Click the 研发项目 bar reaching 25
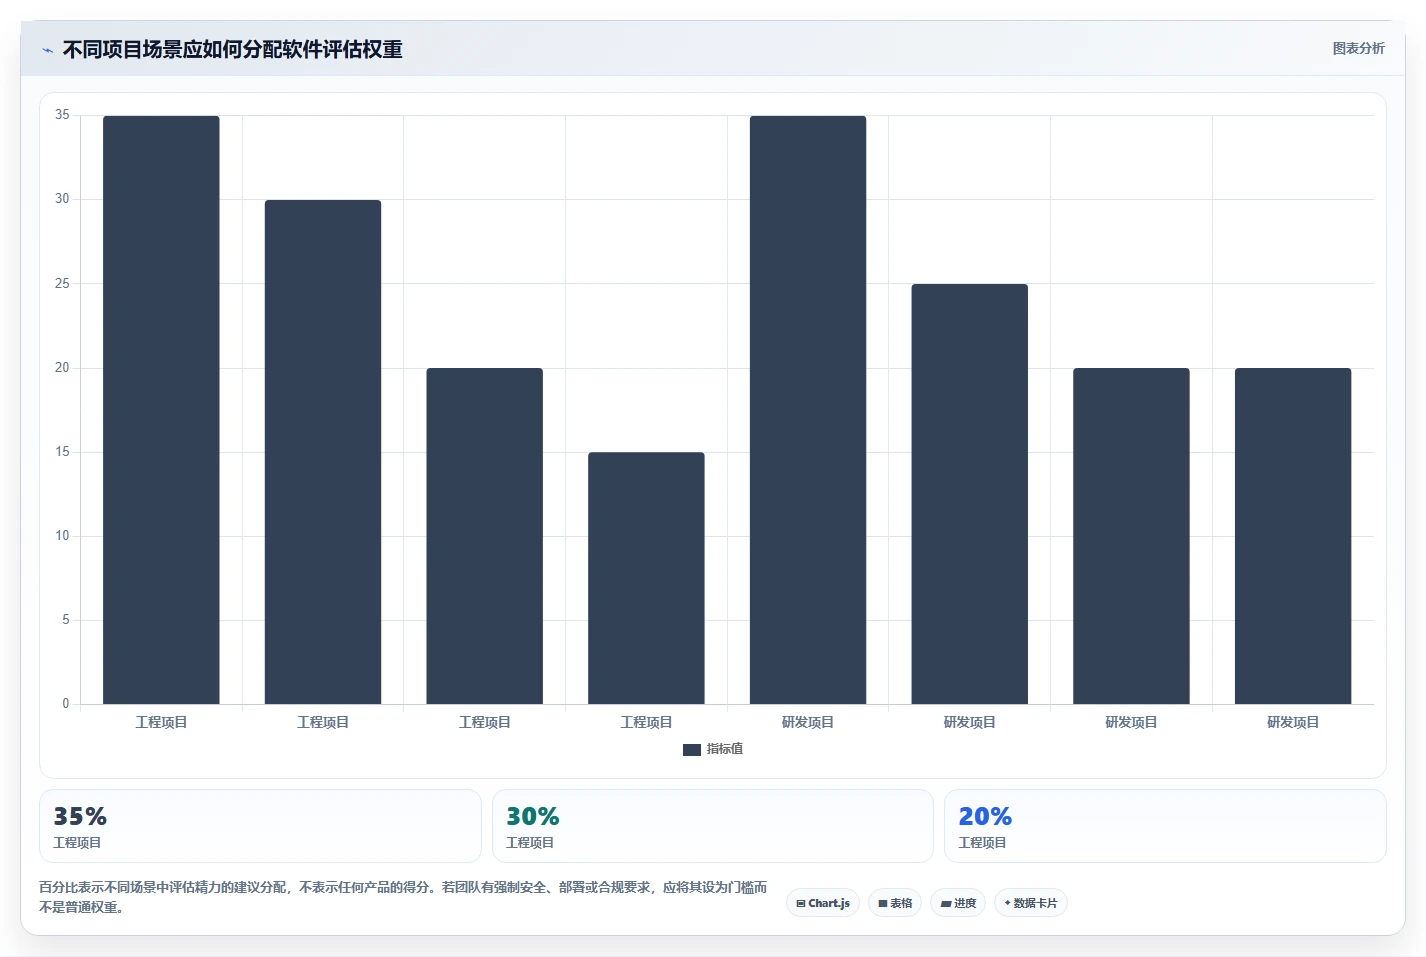 coord(970,494)
